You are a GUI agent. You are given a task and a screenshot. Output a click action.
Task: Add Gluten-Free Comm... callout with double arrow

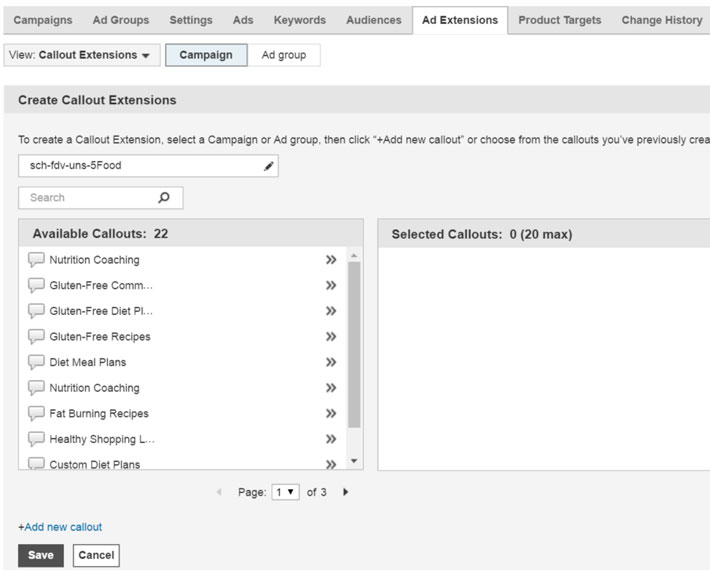point(331,285)
